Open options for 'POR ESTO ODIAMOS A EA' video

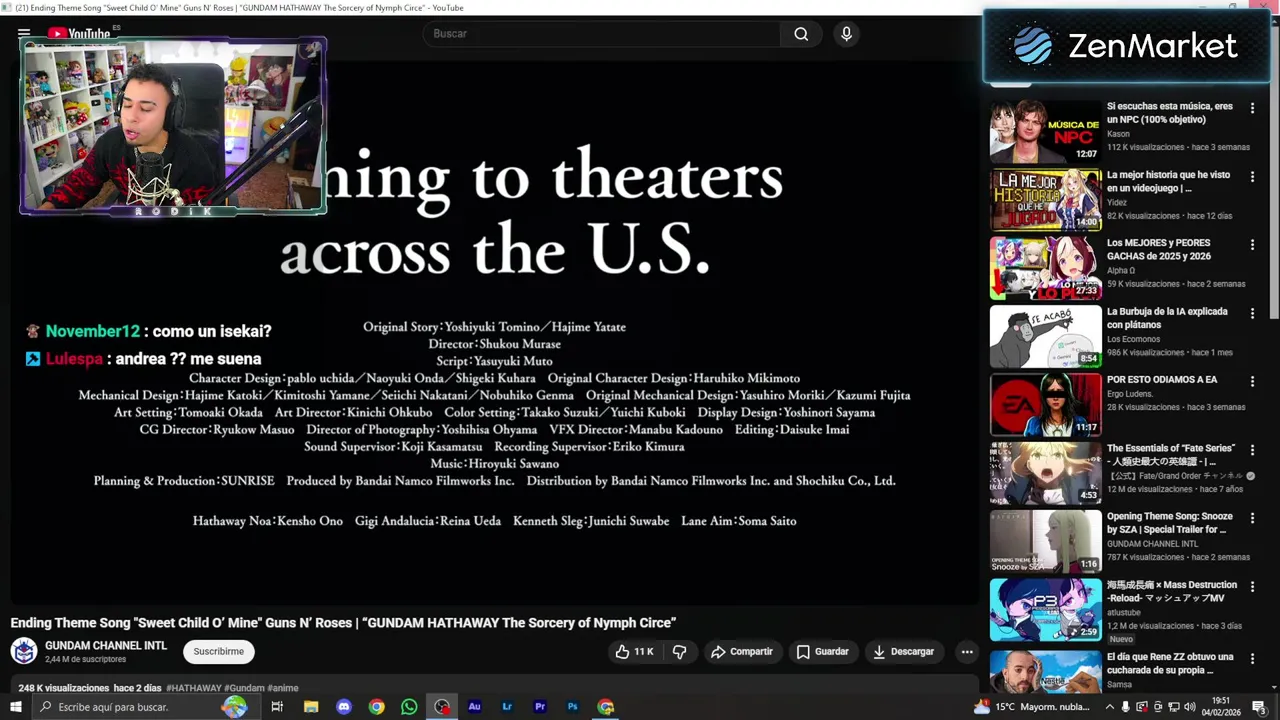(1252, 381)
